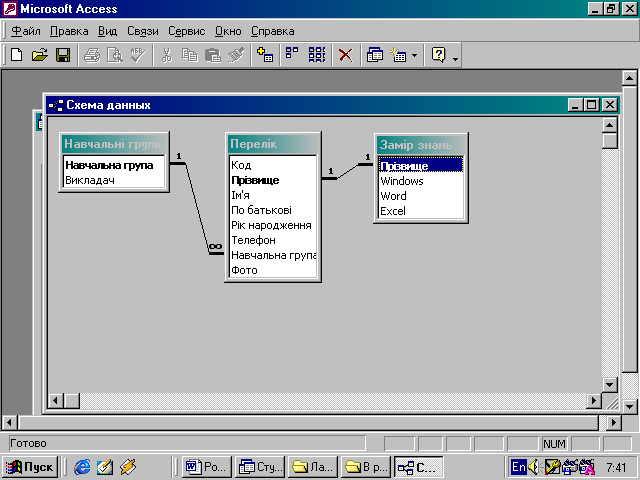Launch Internet Explorer from quick launch

pos(82,467)
